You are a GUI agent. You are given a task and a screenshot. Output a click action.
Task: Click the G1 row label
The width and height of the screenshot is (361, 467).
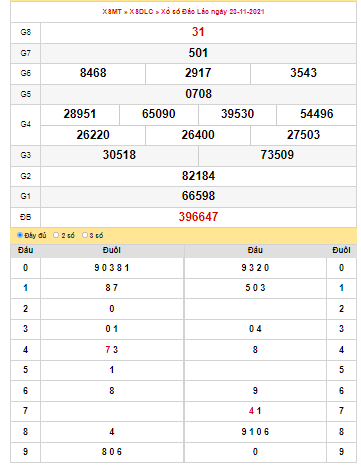pos(26,196)
